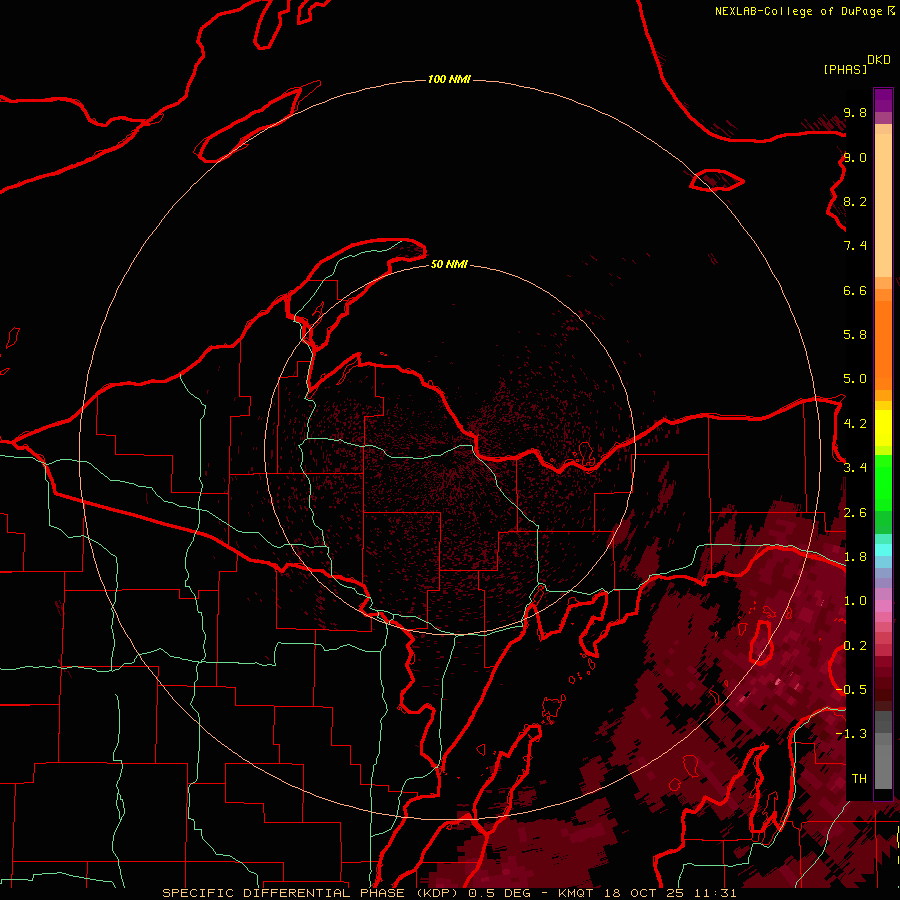
Task: Click the NEXLAB-College of DuPage credit text
Action: 799,11
